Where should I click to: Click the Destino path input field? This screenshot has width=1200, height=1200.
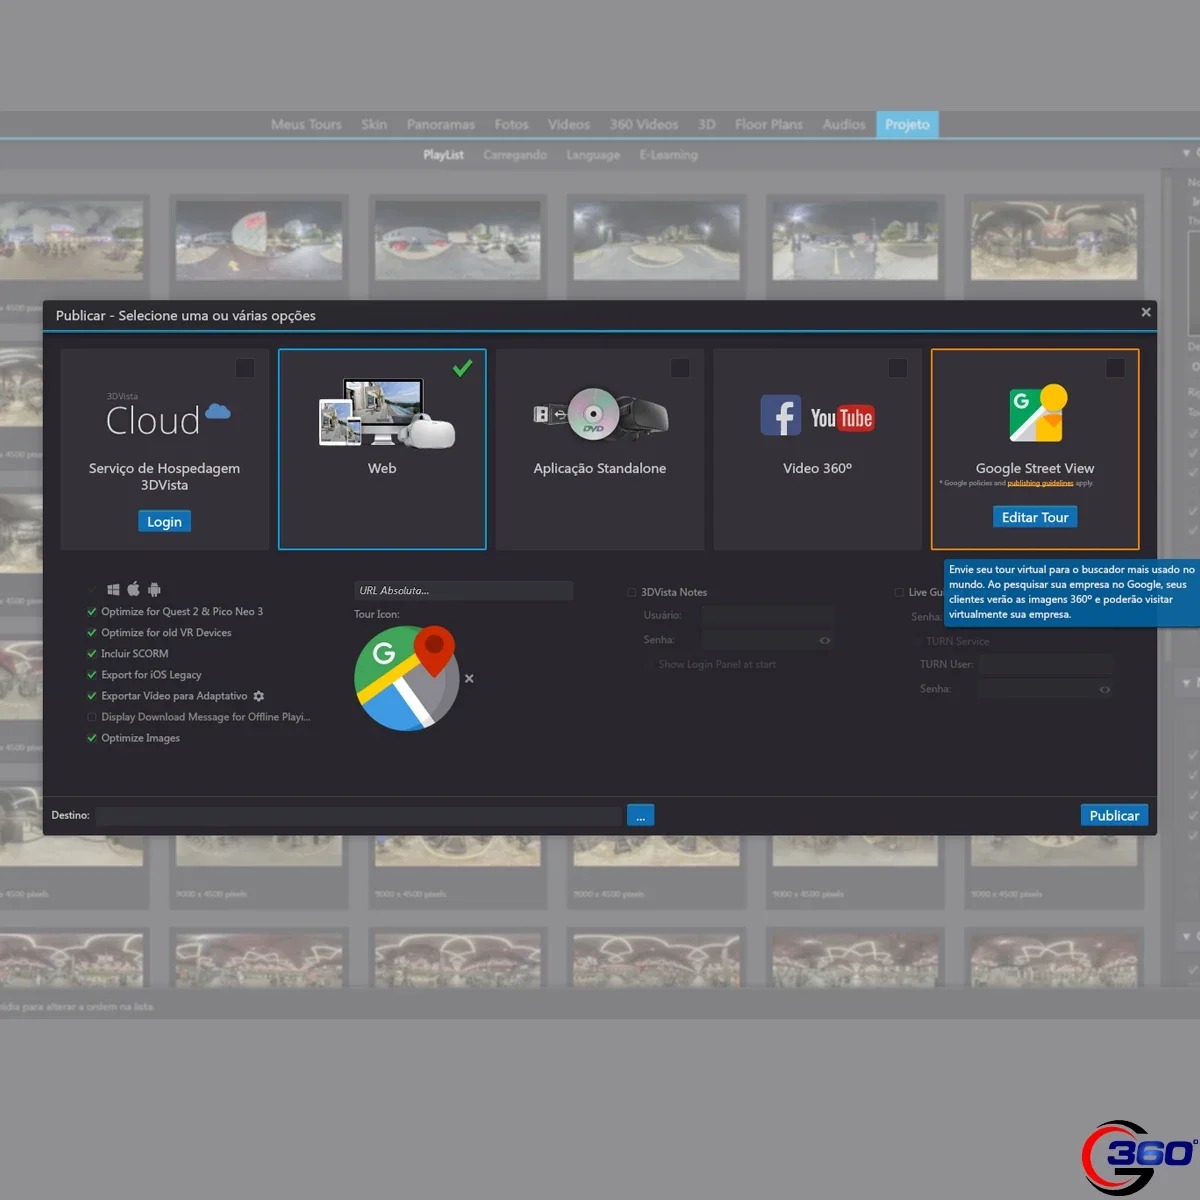click(359, 816)
